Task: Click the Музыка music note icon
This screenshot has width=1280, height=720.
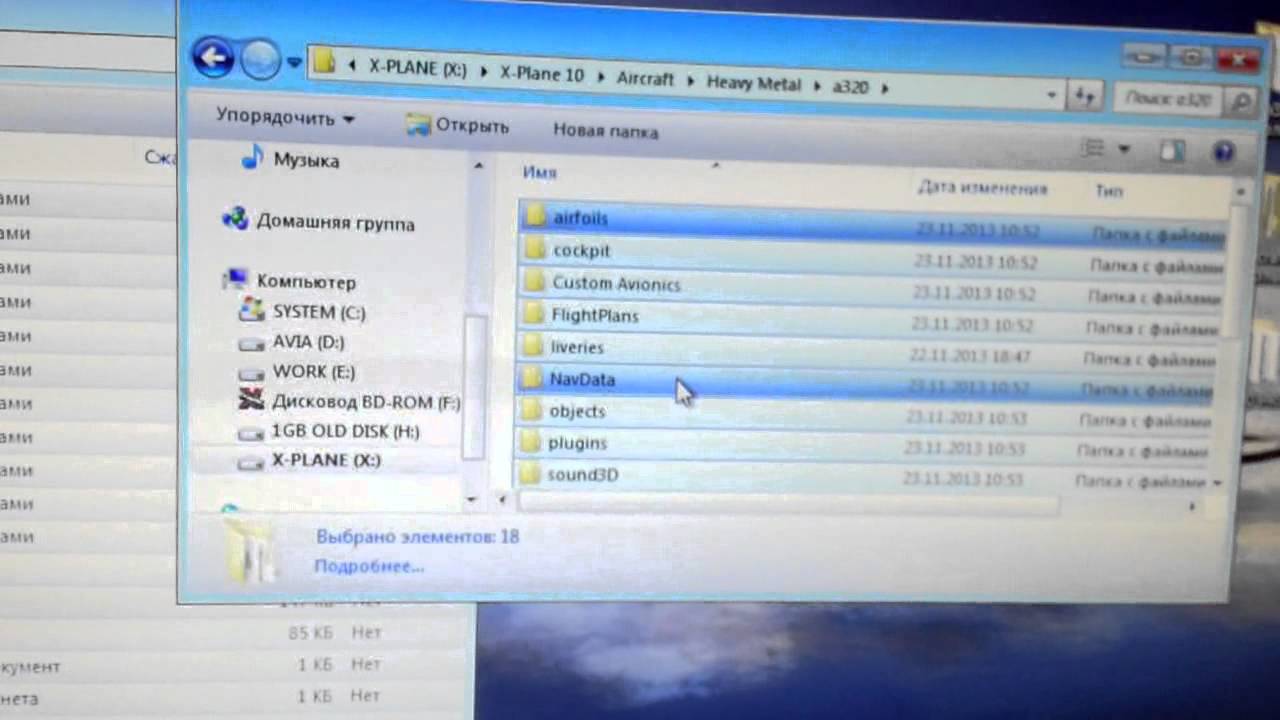Action: 253,157
